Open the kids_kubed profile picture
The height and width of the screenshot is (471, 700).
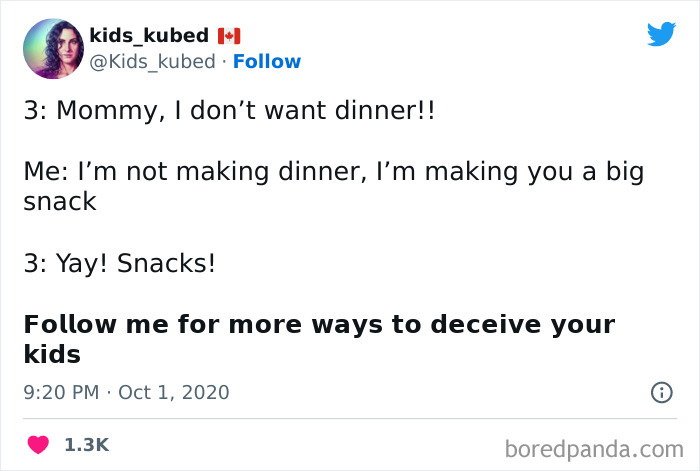[52, 50]
